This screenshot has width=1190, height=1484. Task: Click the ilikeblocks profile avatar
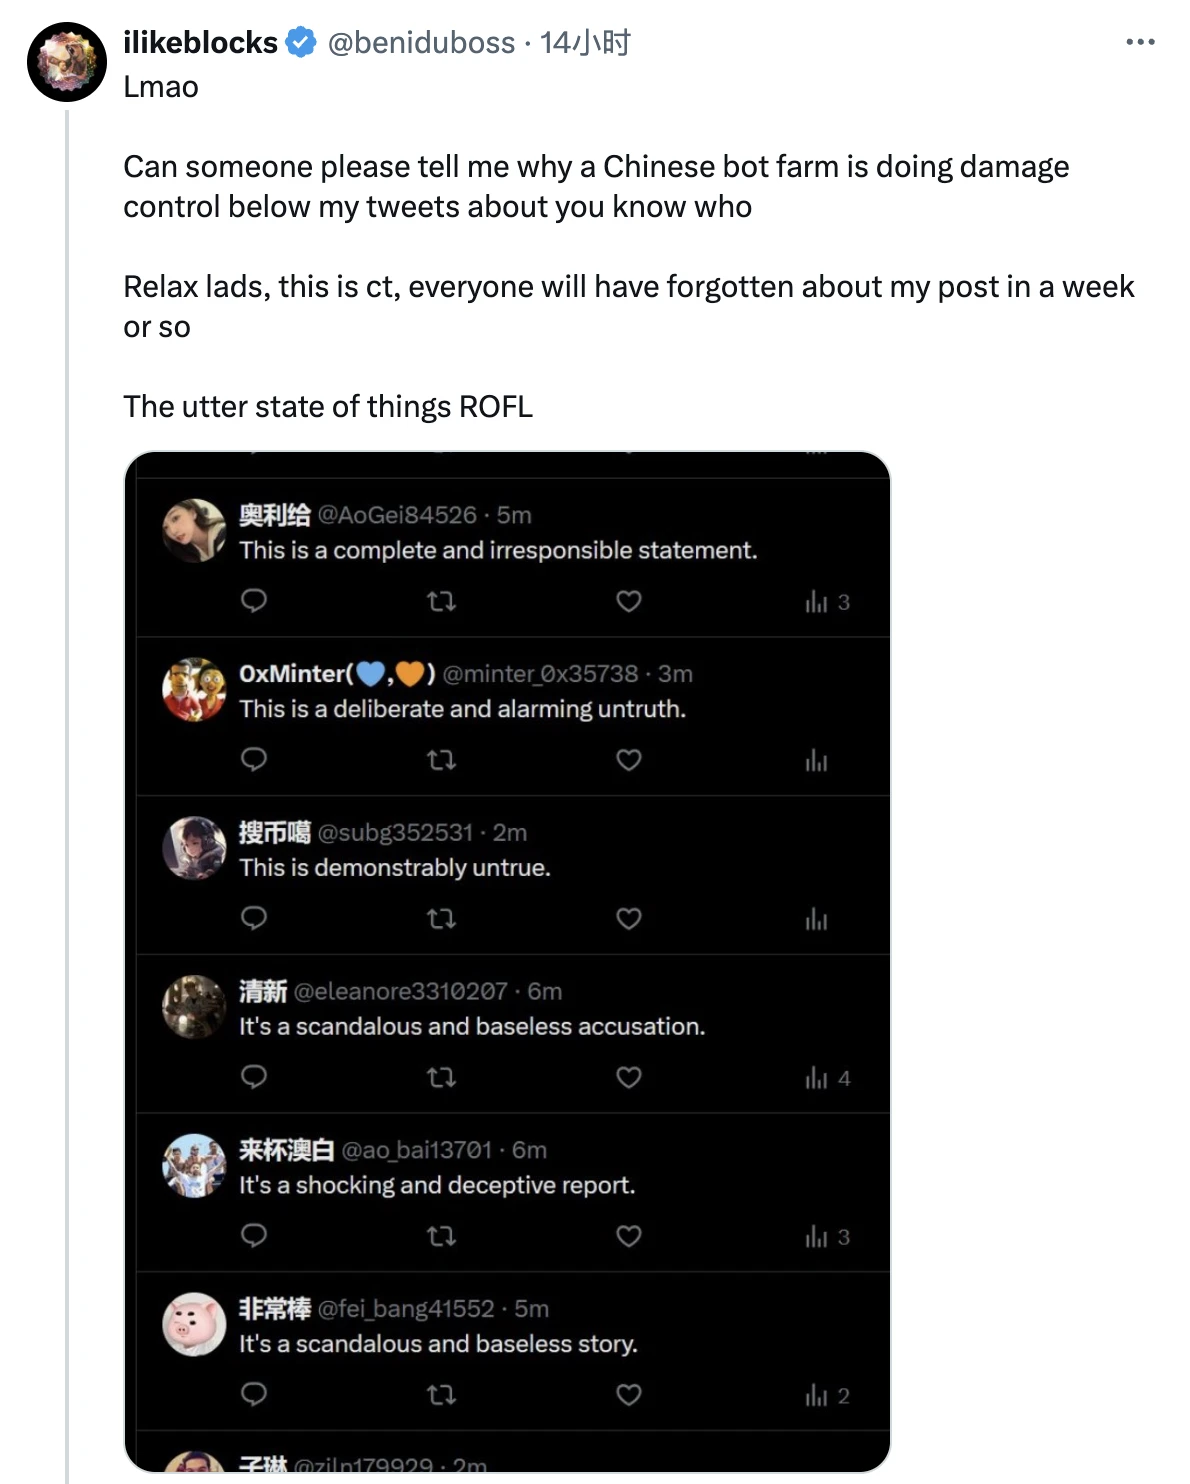click(x=67, y=62)
